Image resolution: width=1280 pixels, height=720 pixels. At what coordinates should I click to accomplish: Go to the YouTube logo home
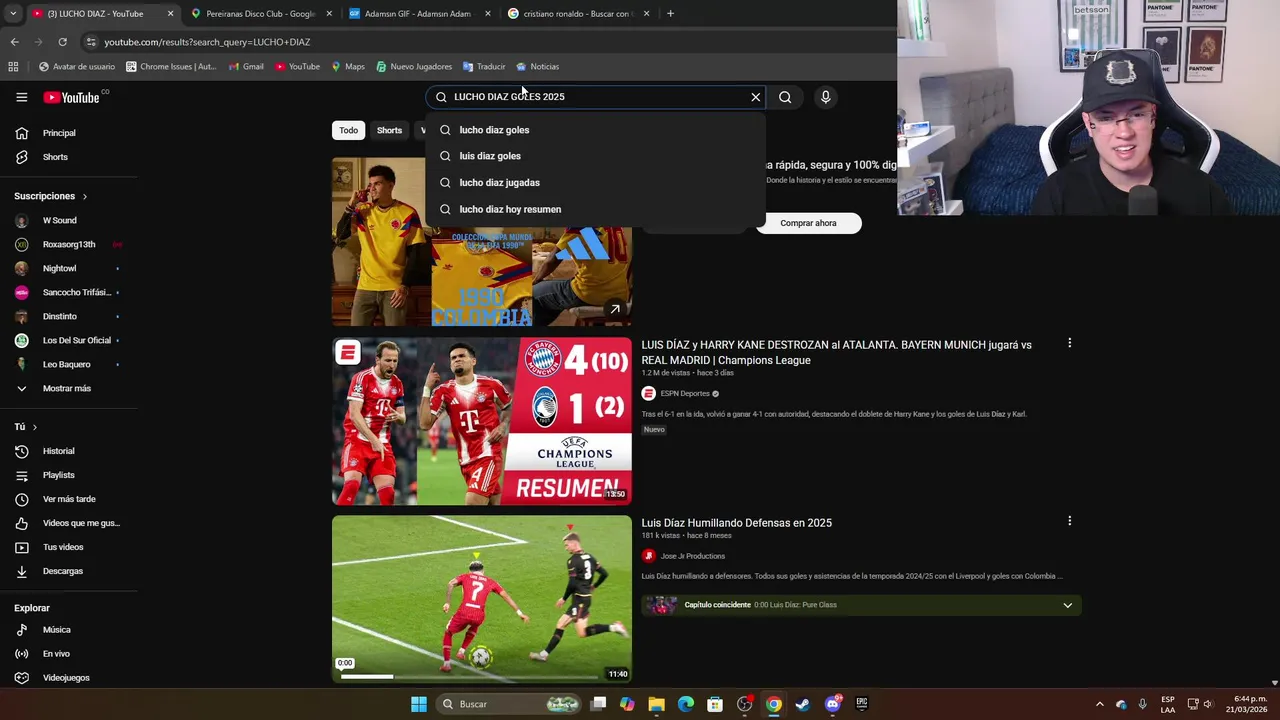pos(71,97)
